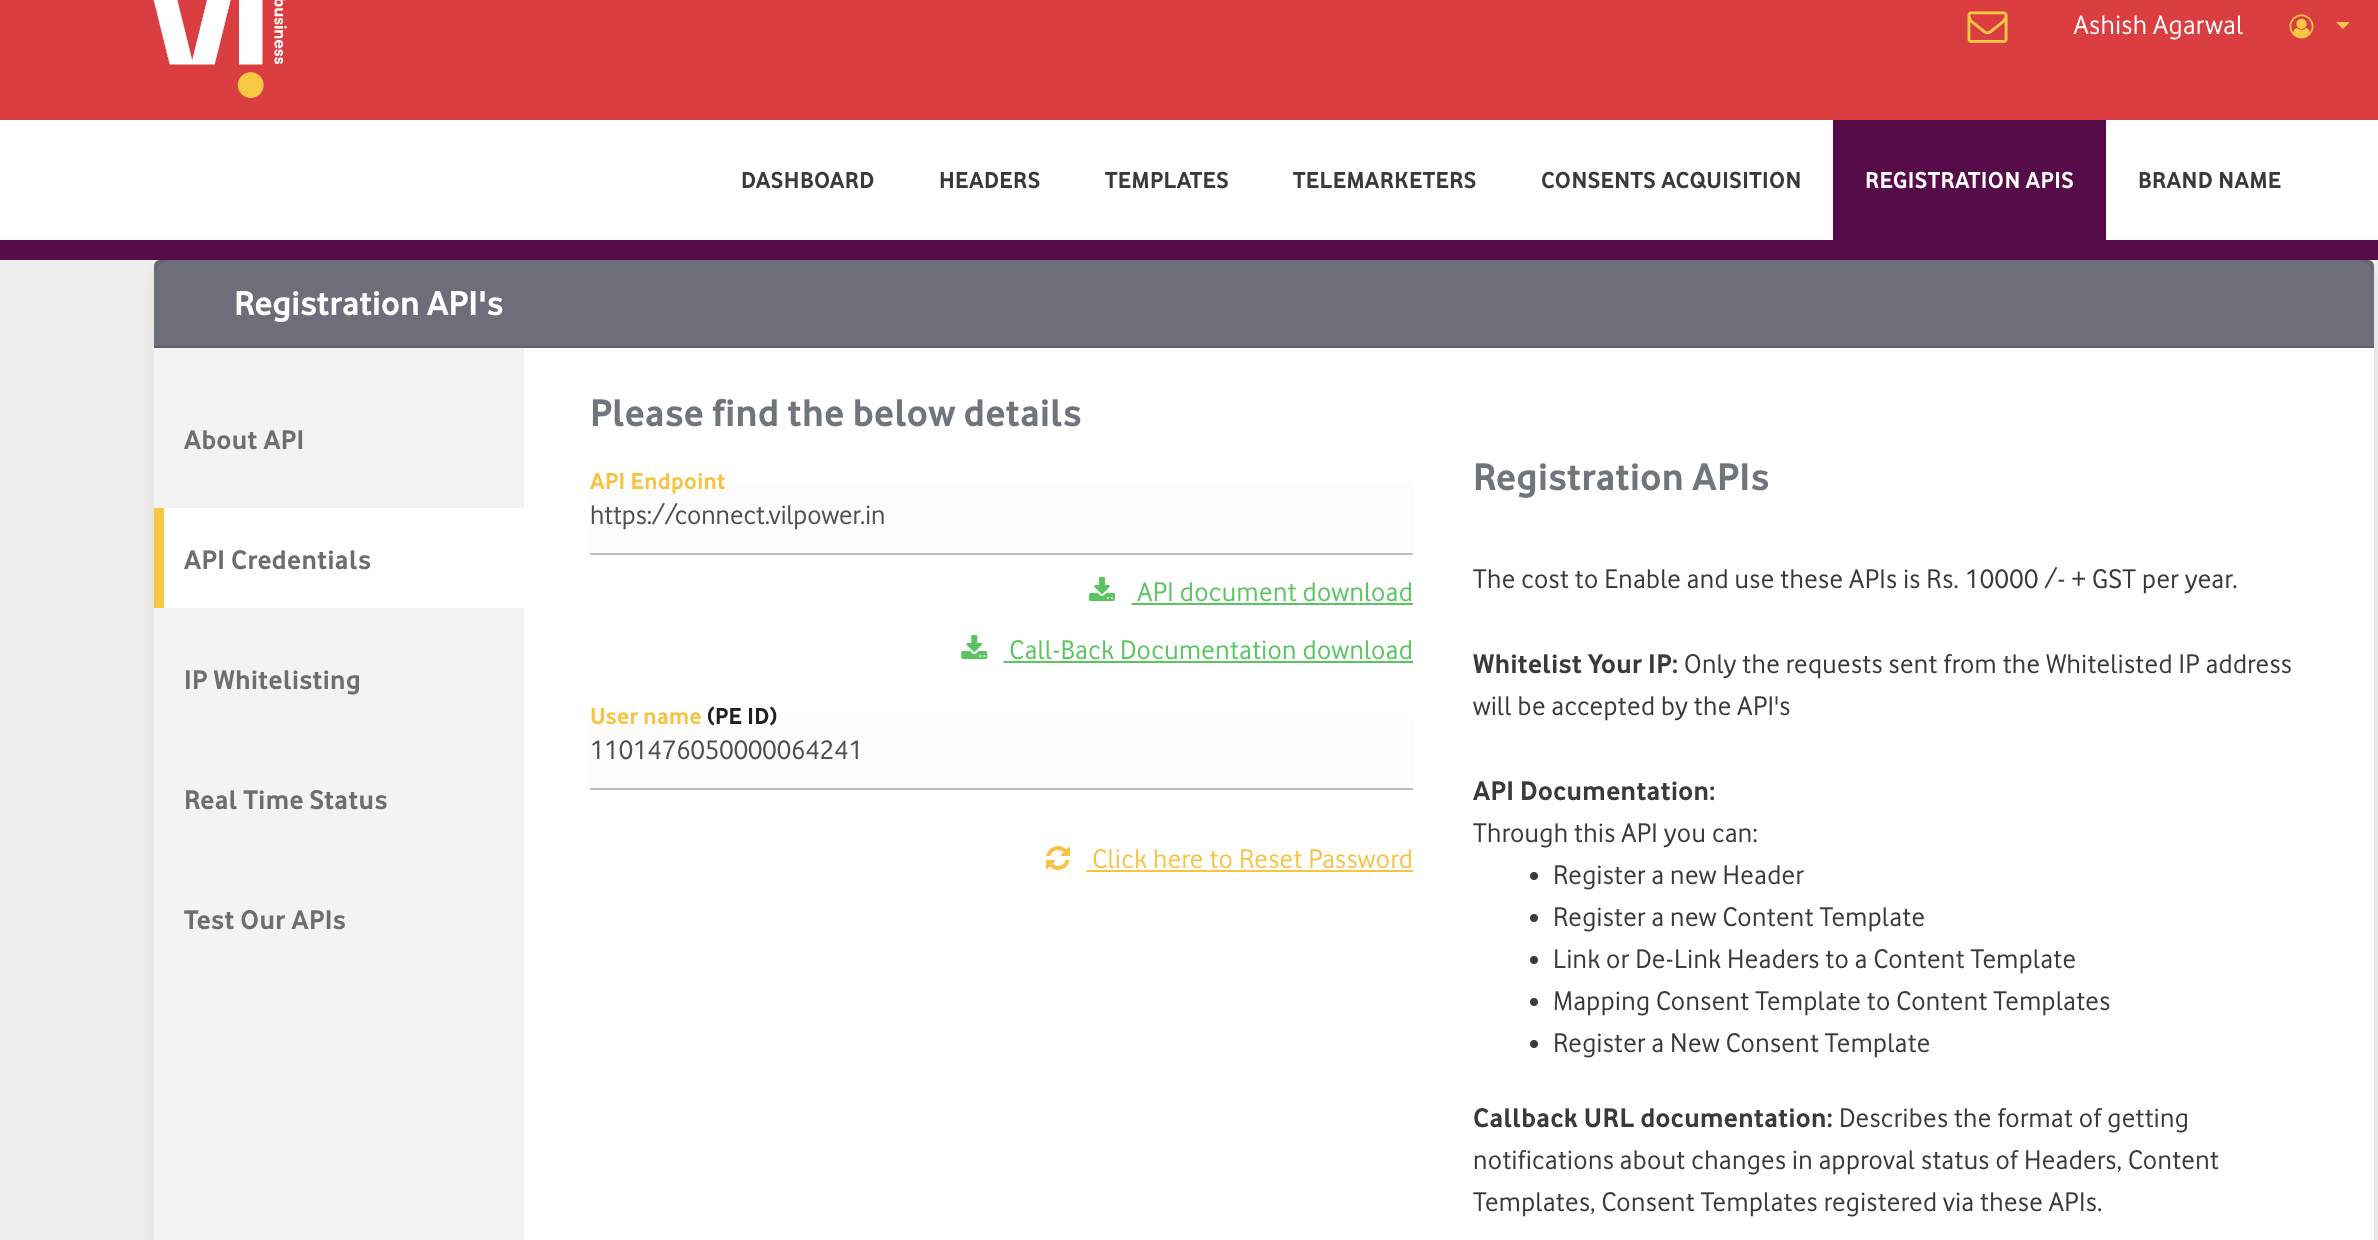Click the envelope mail icon
2378x1240 pixels.
[1987, 29]
